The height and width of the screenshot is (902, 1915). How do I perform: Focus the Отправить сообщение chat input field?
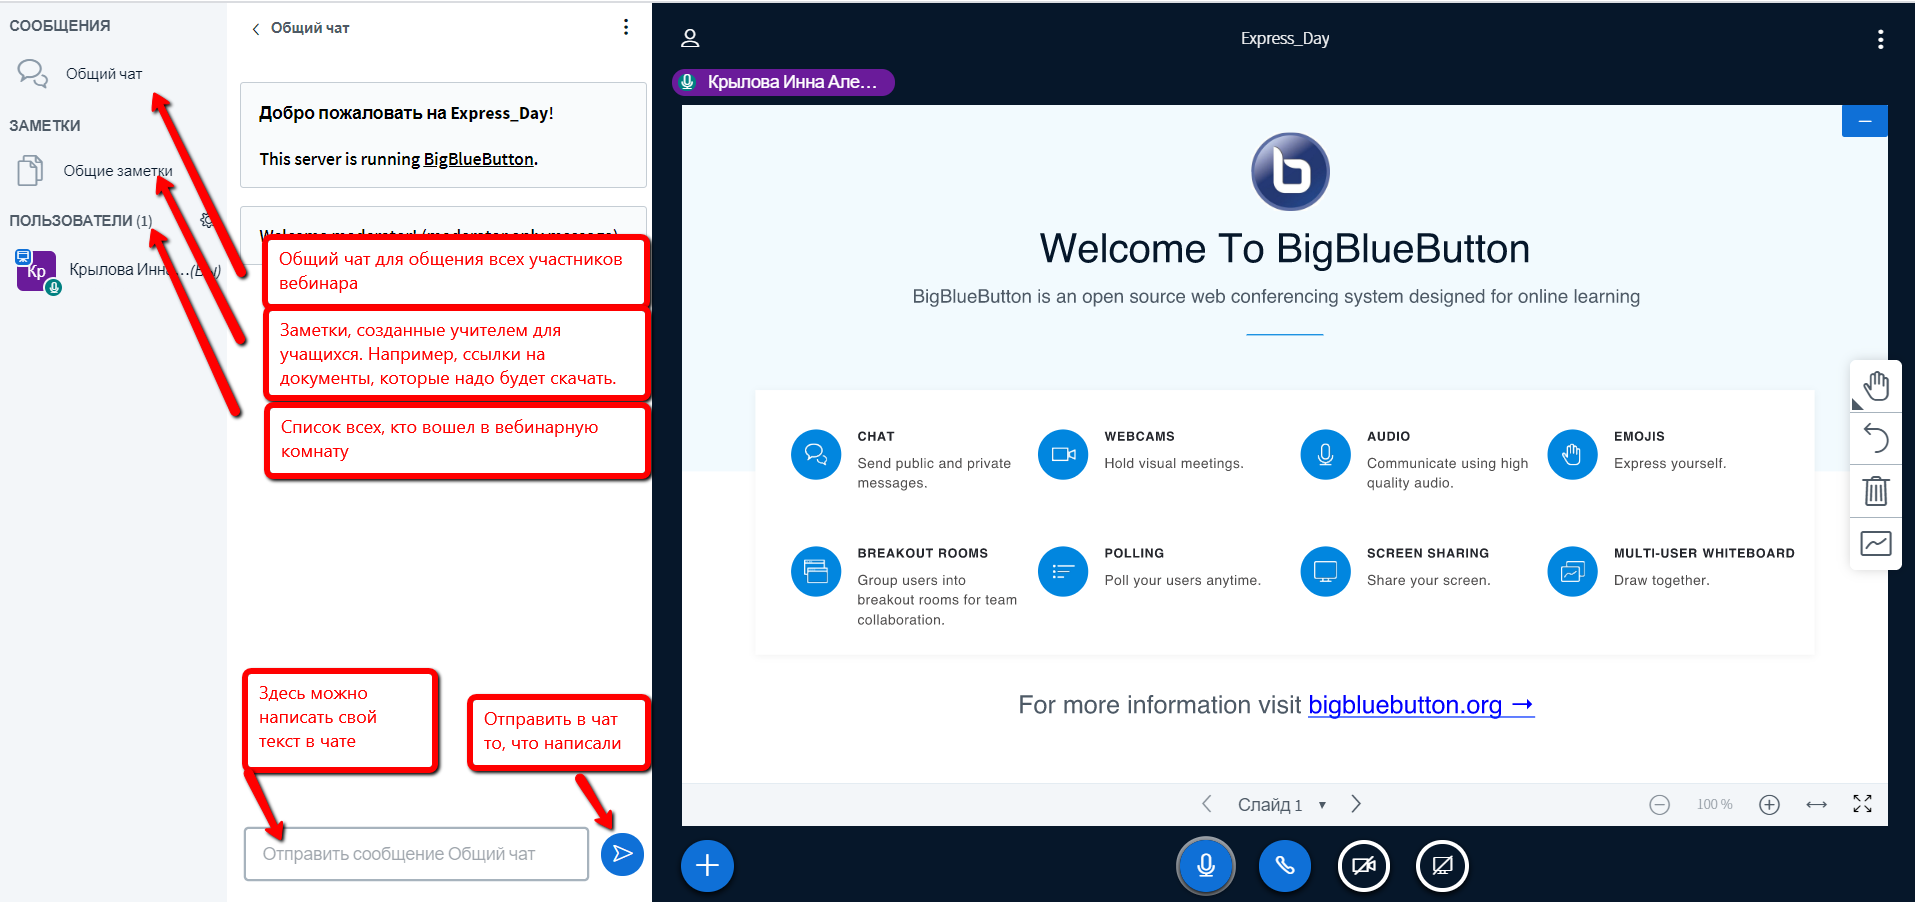[416, 854]
